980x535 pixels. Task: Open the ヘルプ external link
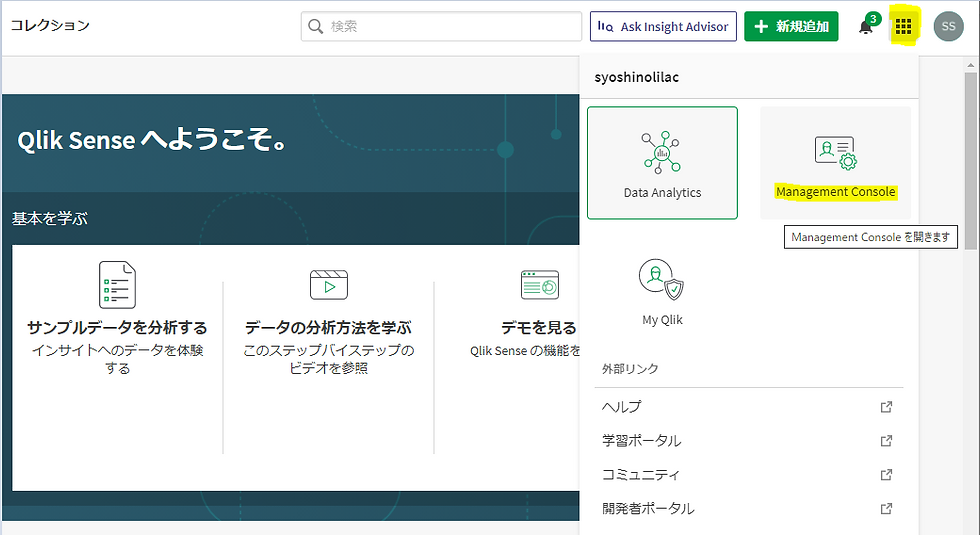(747, 407)
